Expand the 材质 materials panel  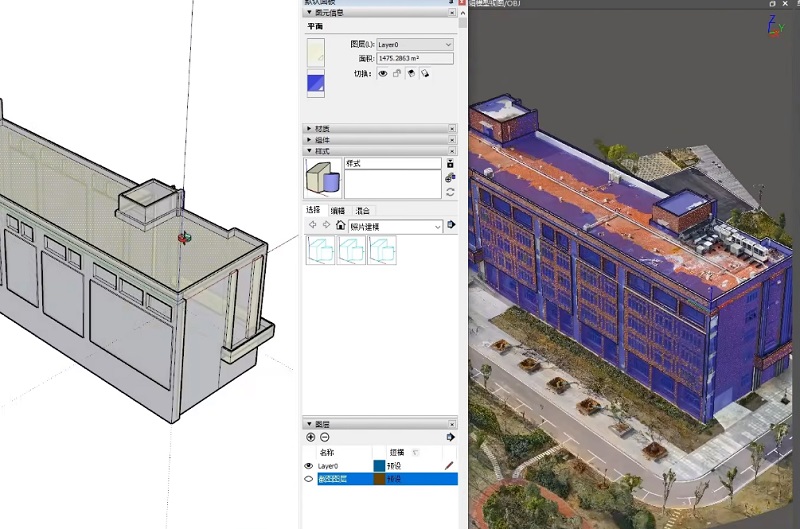click(308, 128)
